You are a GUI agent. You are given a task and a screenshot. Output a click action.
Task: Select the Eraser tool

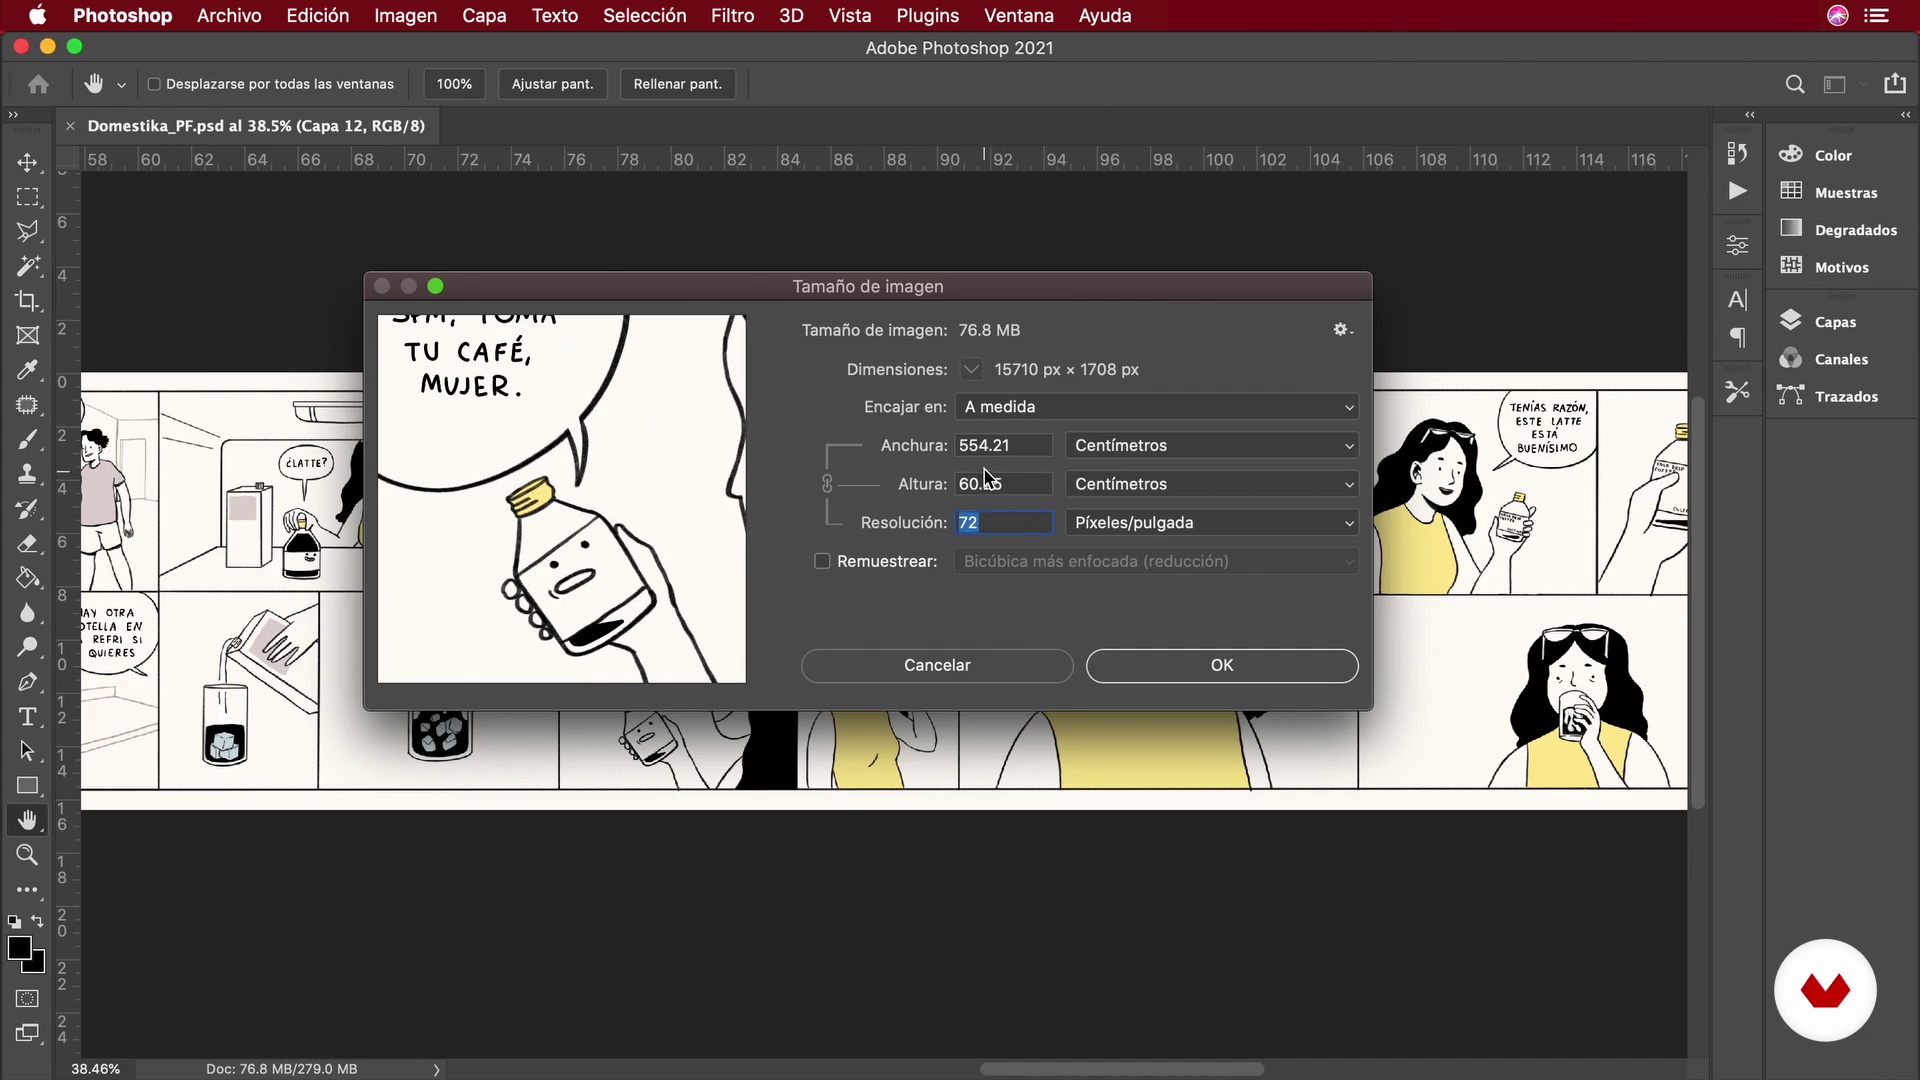point(27,544)
